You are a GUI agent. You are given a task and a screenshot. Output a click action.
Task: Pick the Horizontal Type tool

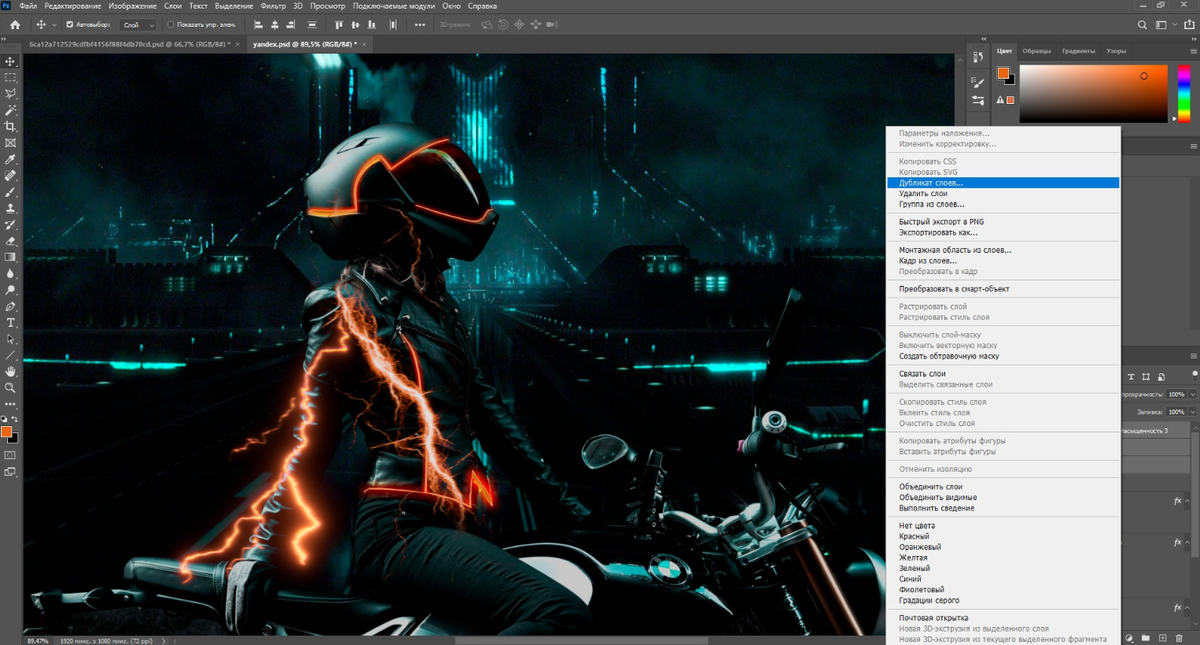coord(11,323)
